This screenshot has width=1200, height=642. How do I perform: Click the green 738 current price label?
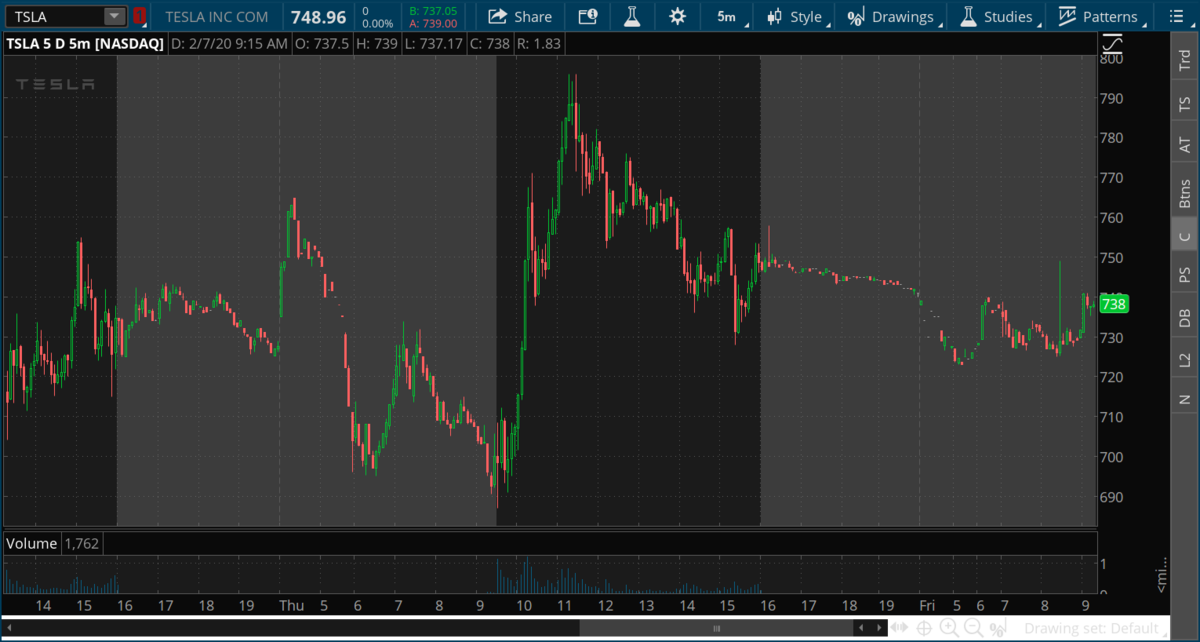pos(1113,305)
